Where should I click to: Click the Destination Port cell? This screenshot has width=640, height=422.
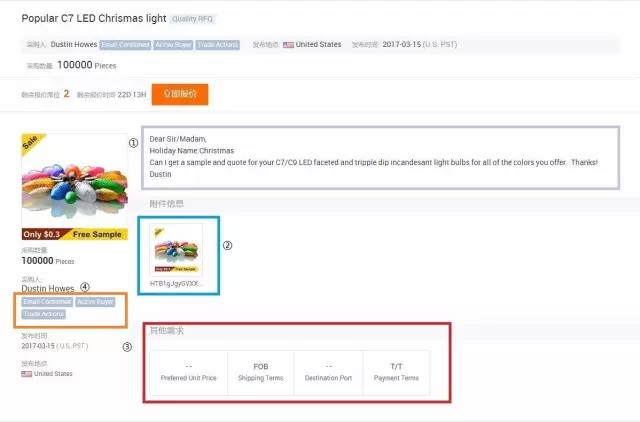point(328,372)
